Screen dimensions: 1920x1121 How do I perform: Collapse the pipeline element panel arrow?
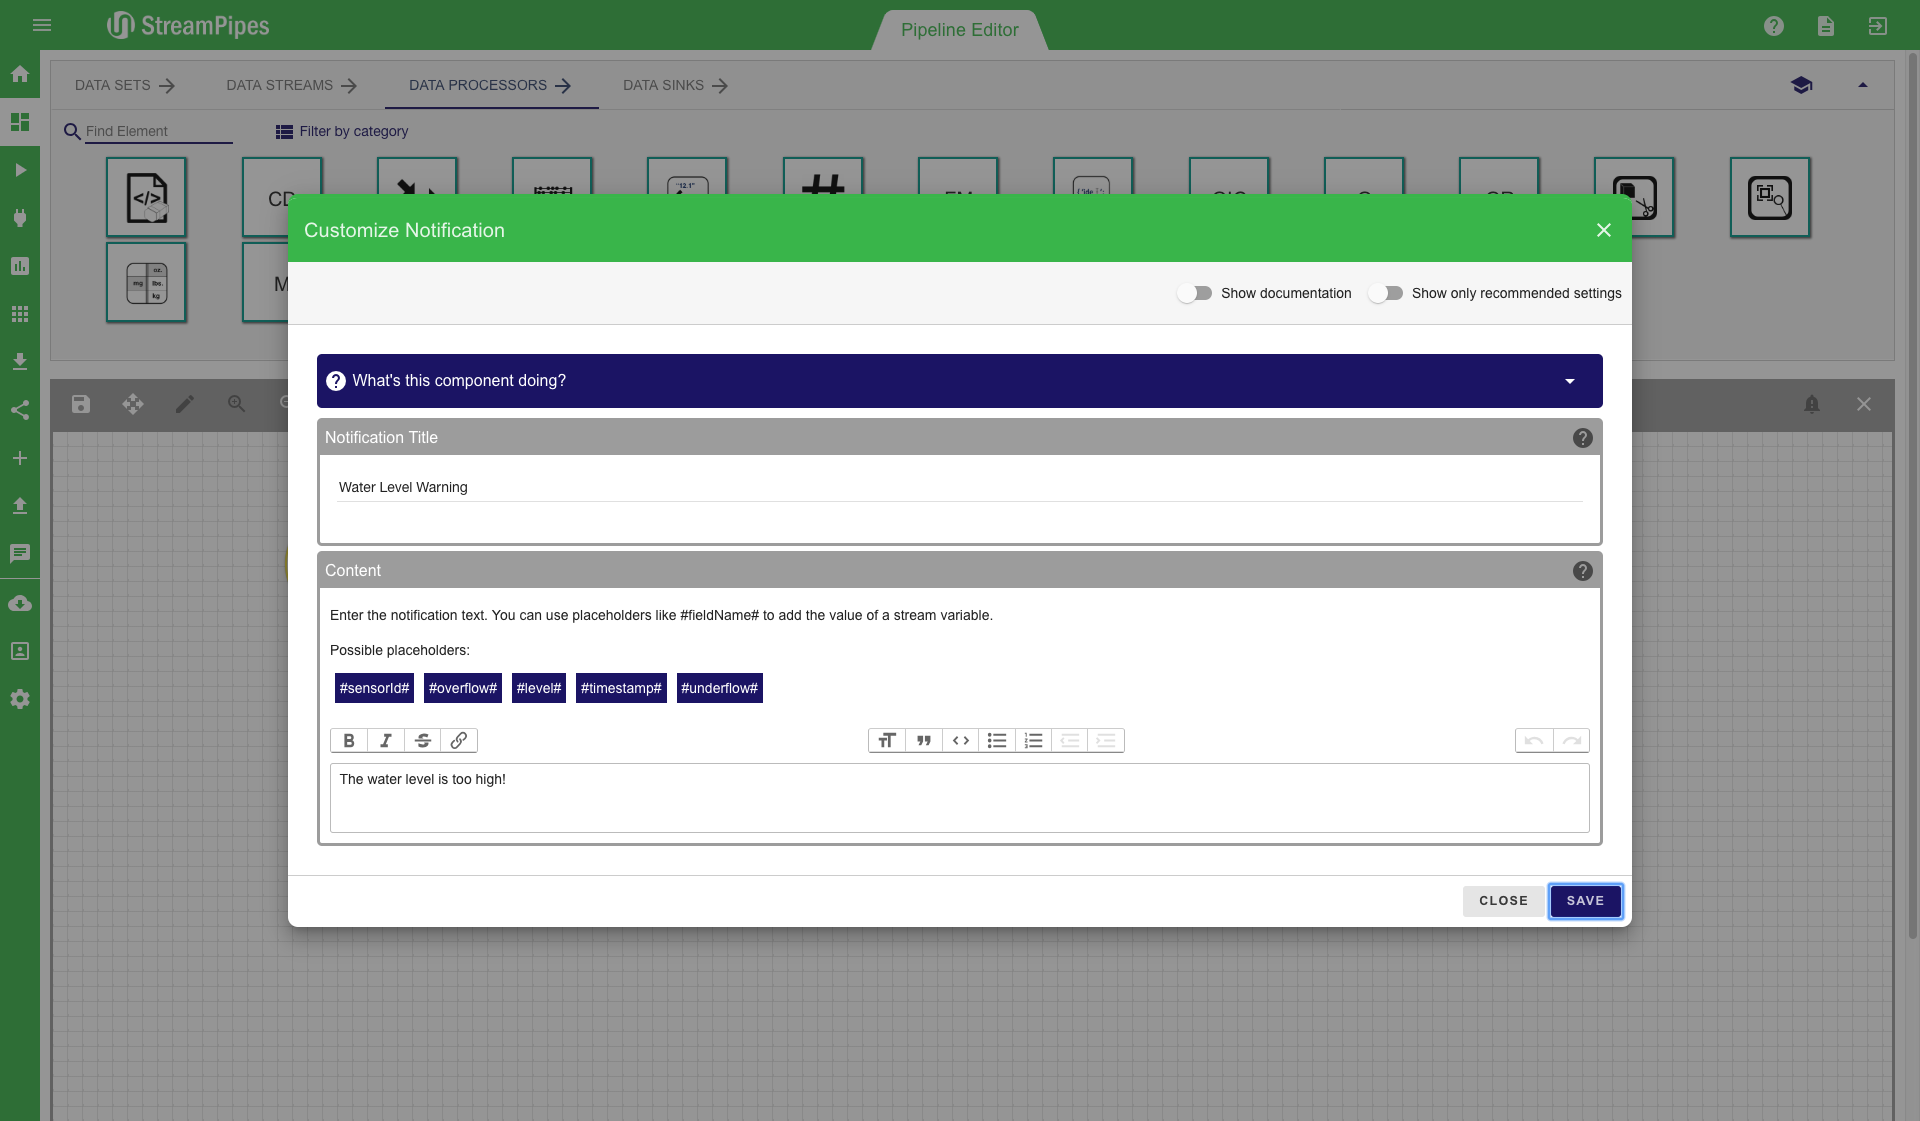coord(1863,85)
